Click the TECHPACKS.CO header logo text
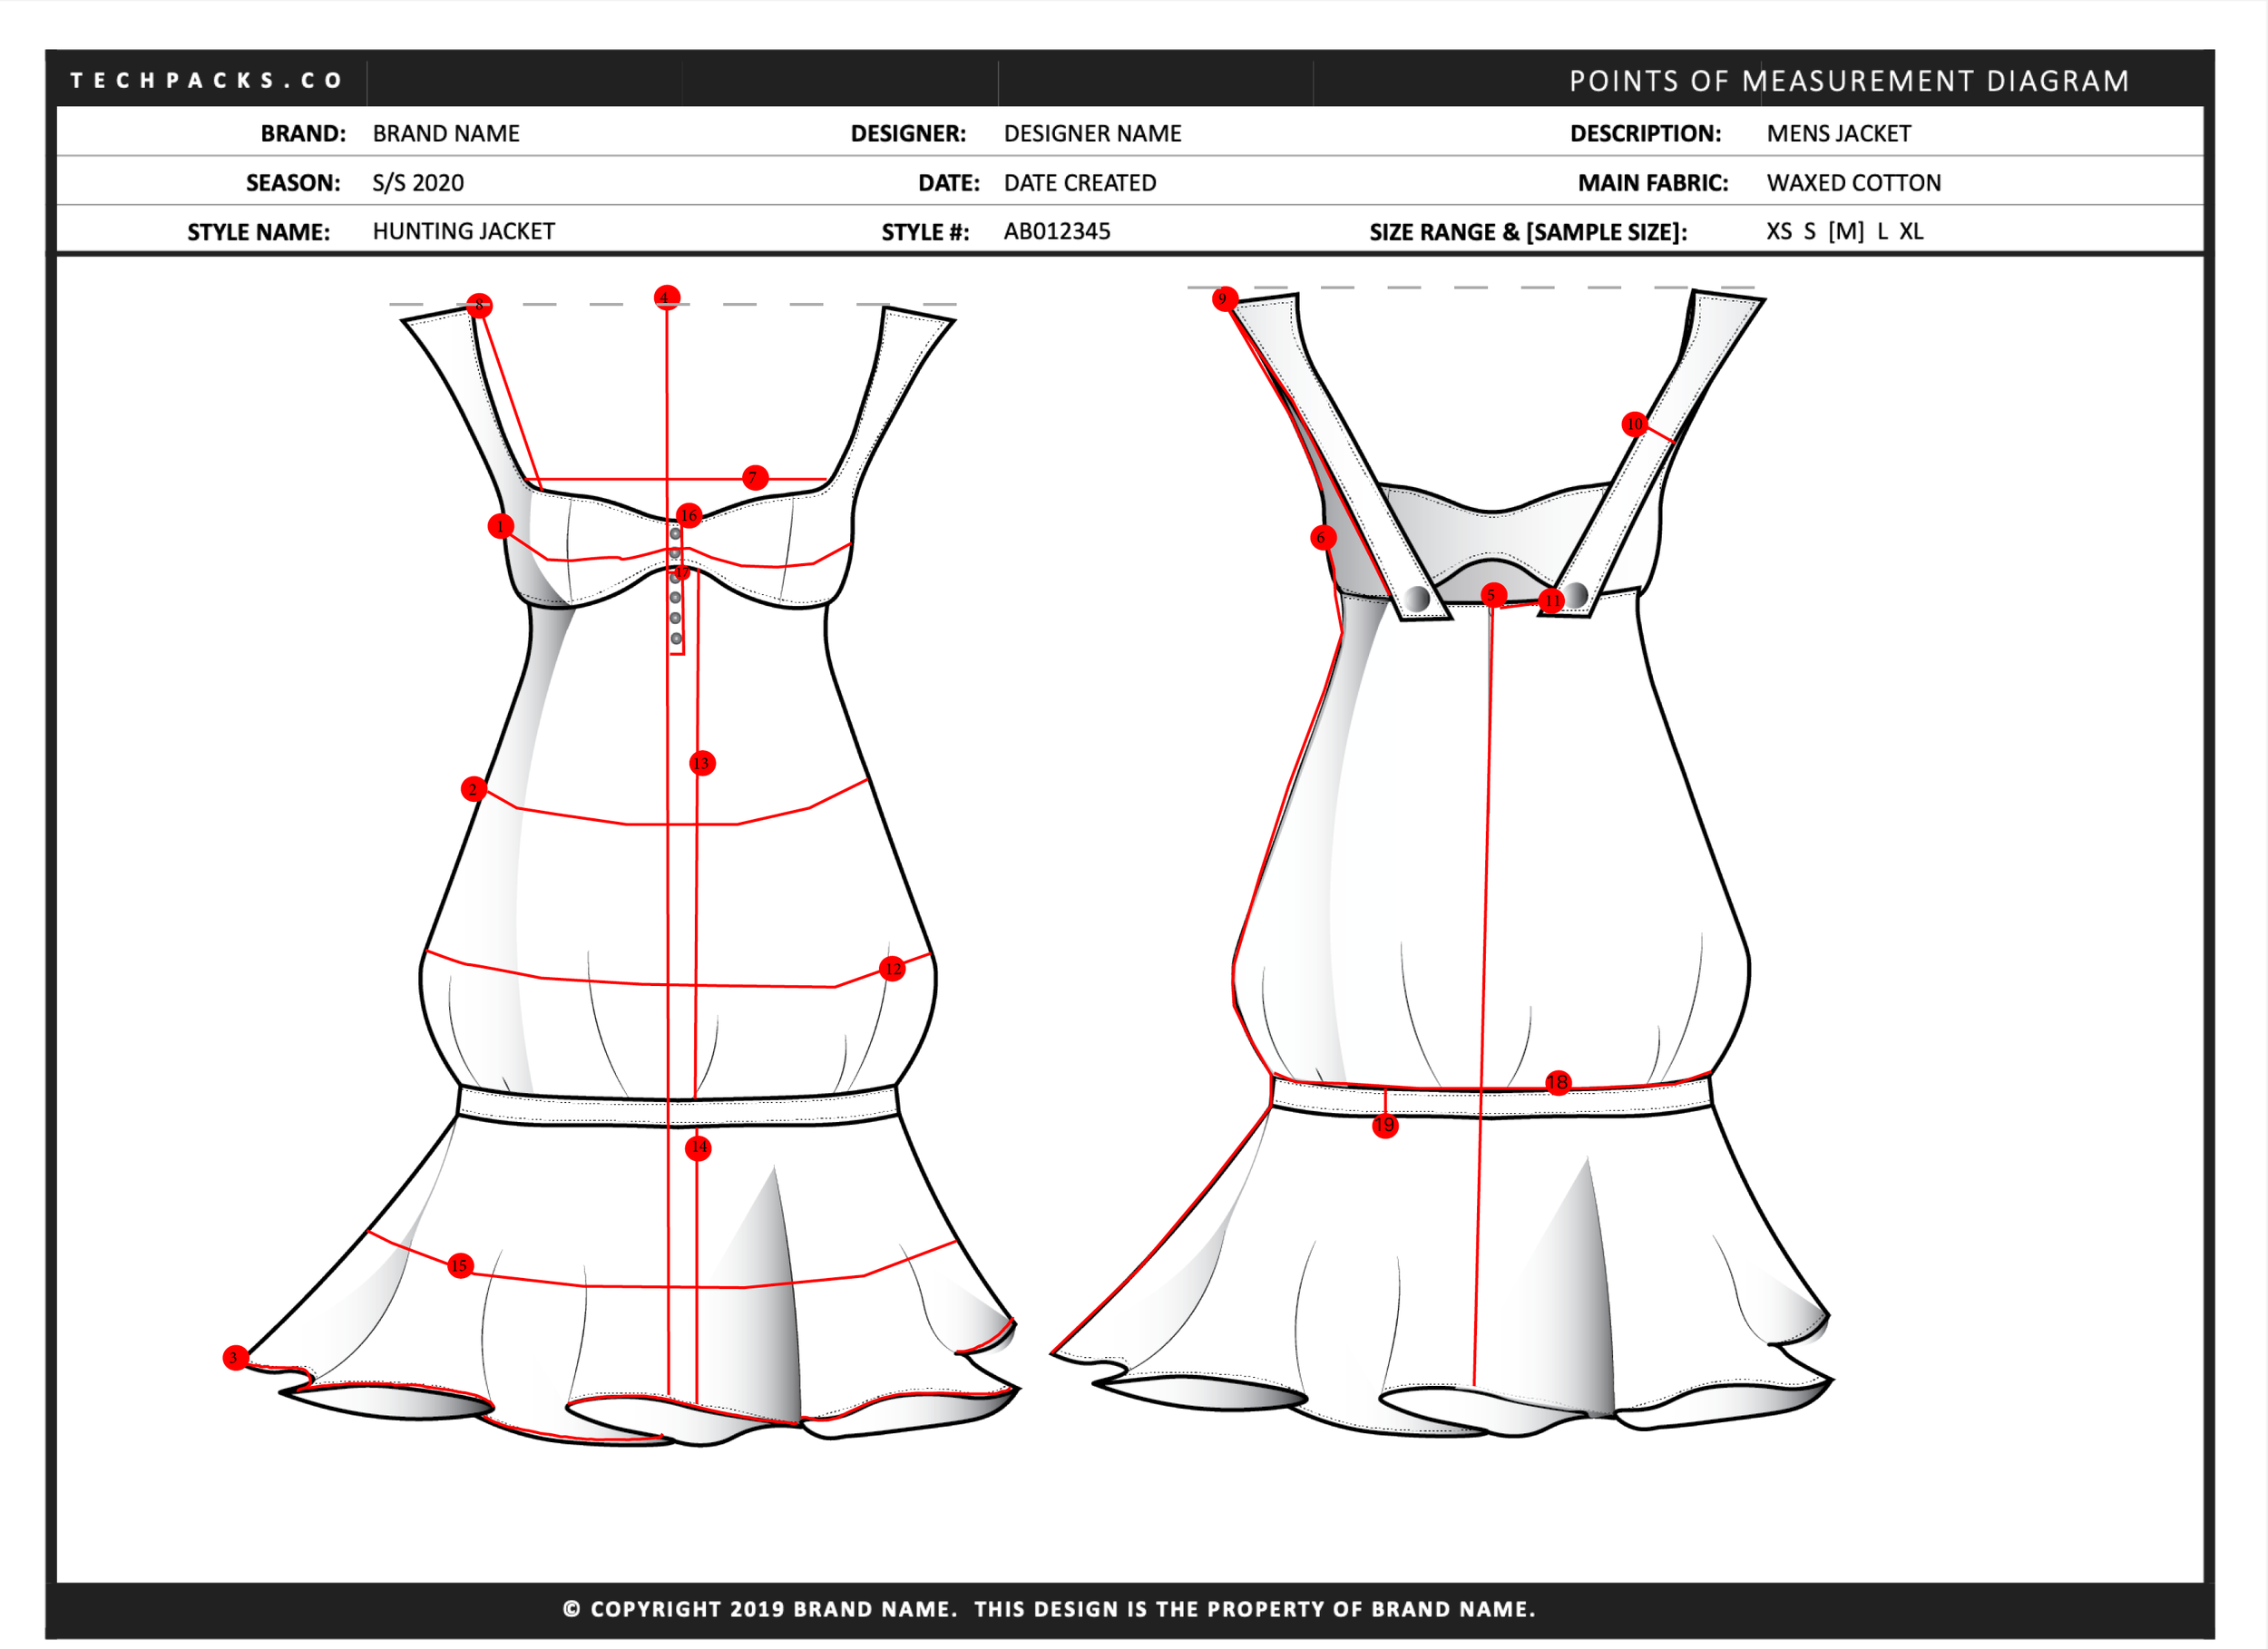The image size is (2268, 1649). click(206, 80)
